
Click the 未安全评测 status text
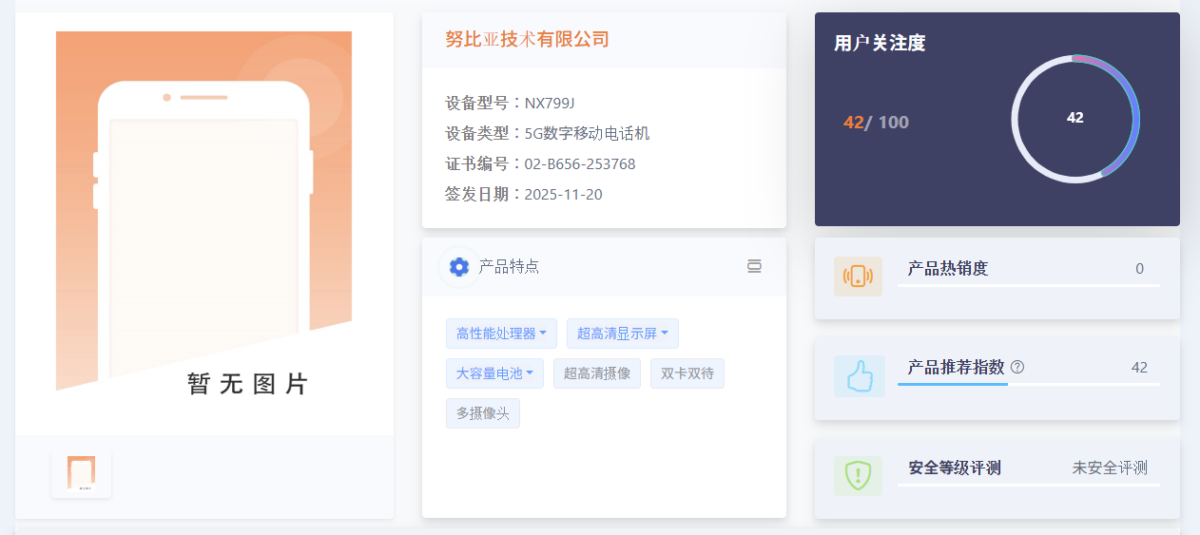click(1109, 468)
